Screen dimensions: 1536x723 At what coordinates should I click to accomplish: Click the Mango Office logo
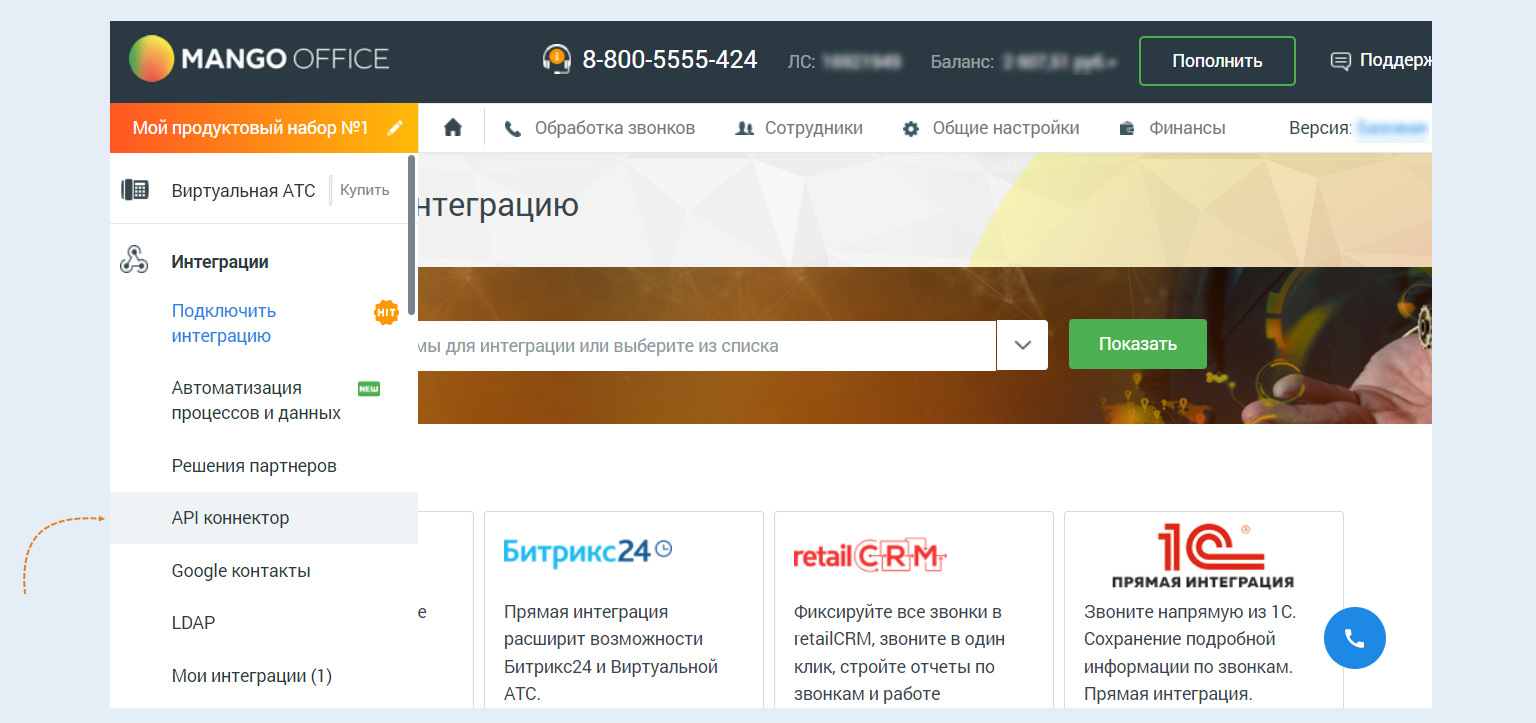tap(259, 59)
